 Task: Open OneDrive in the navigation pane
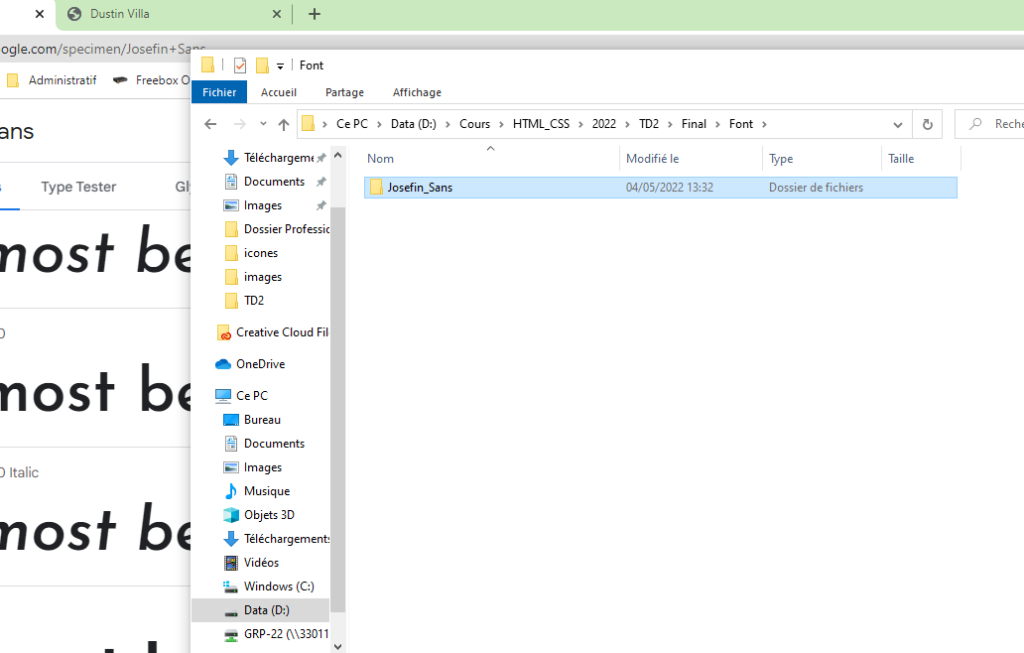tap(259, 364)
